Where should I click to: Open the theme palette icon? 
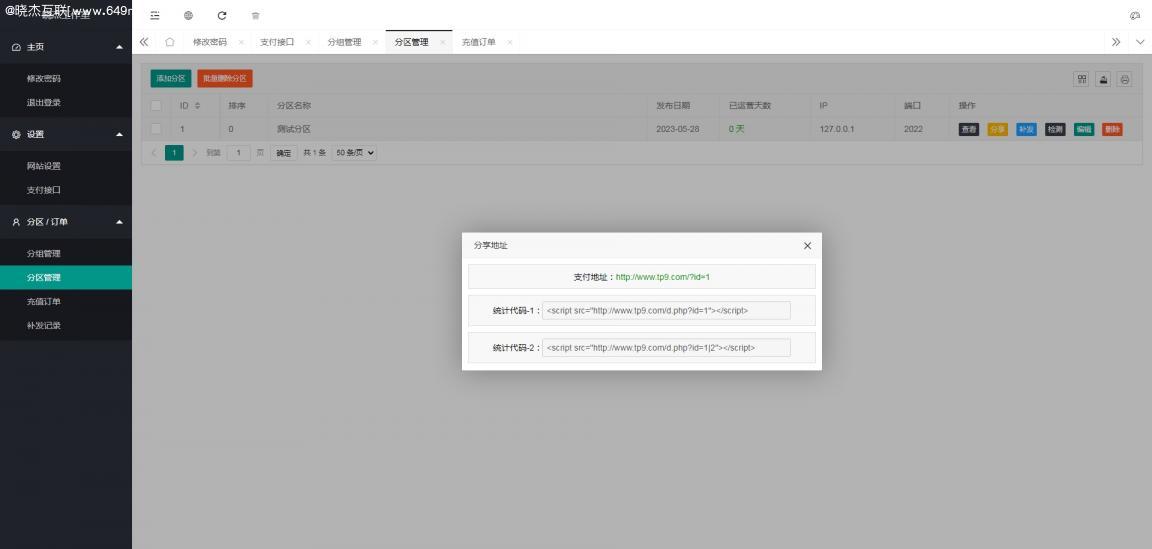pyautogui.click(x=1134, y=15)
